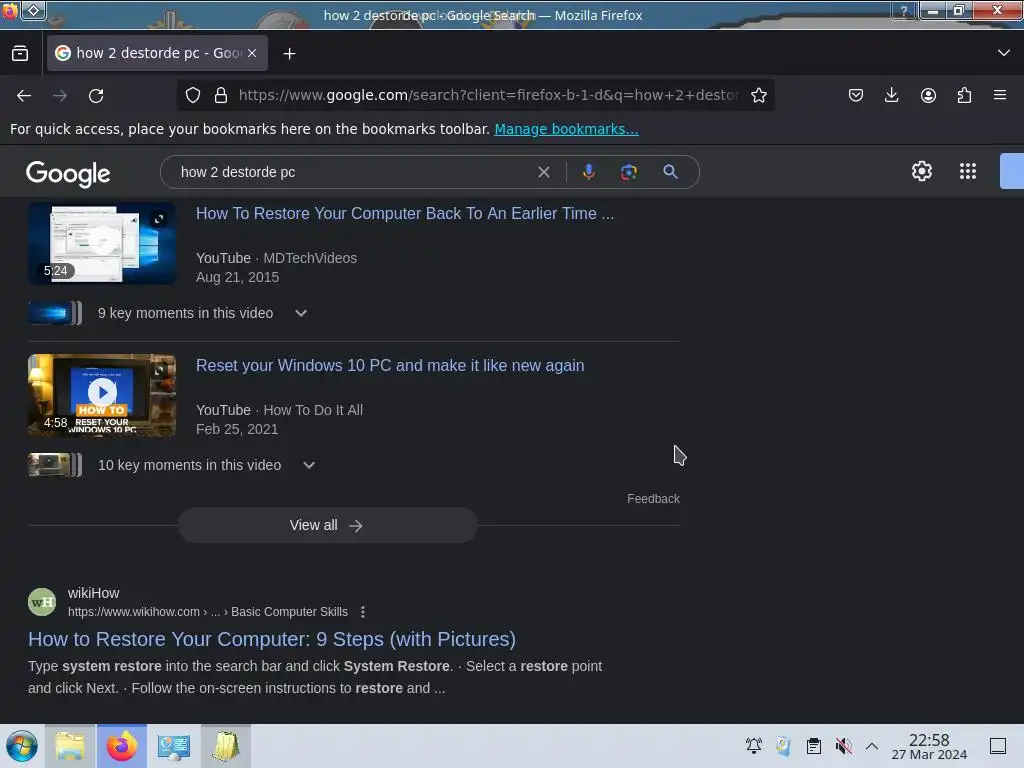Viewport: 1024px width, 768px height.
Task: Click the 'How To Do It All' channel name
Action: point(313,410)
